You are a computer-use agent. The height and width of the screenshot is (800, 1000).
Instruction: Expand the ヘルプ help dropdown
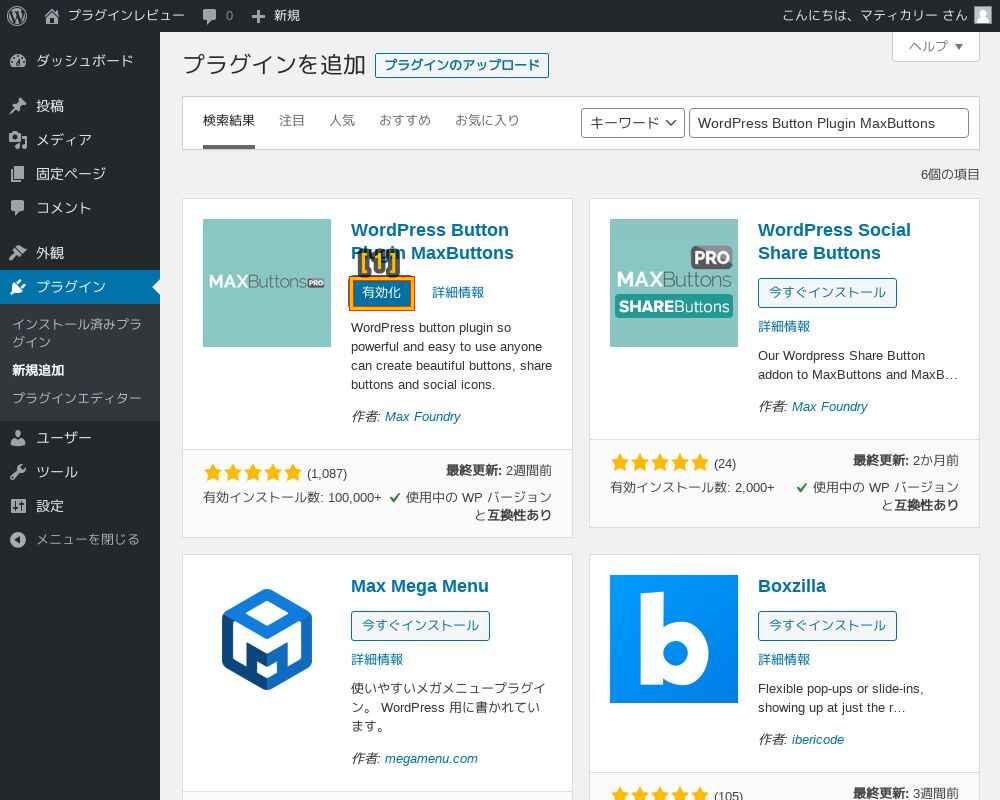[936, 47]
